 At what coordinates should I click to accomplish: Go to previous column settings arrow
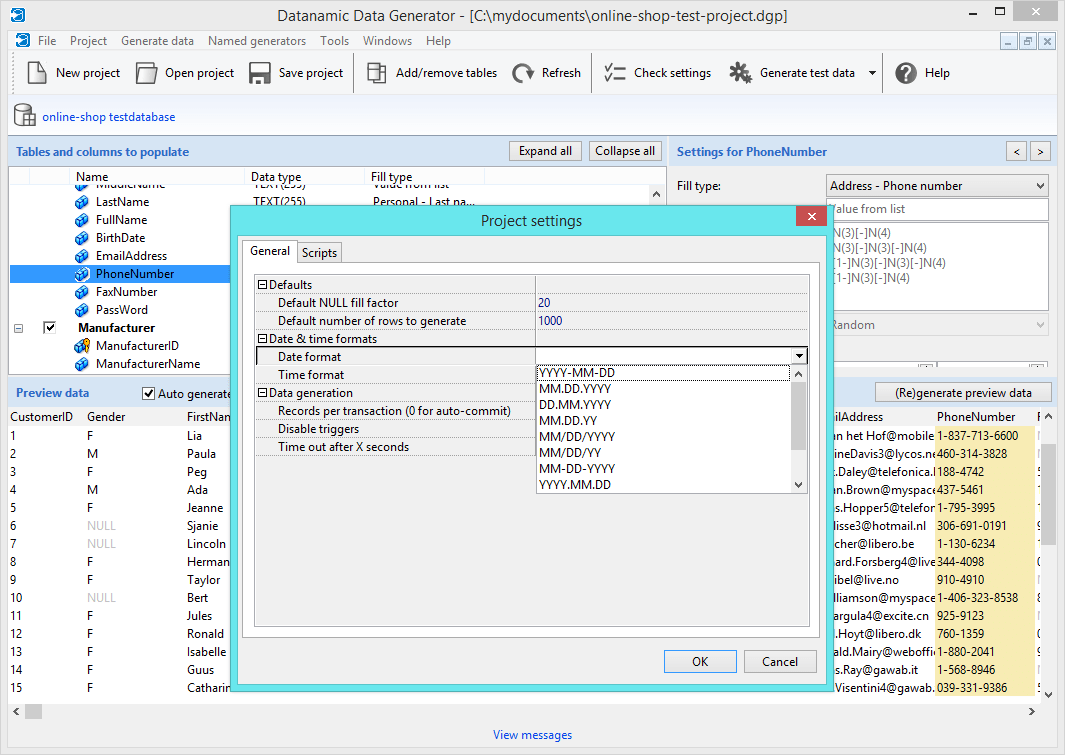pos(1016,151)
